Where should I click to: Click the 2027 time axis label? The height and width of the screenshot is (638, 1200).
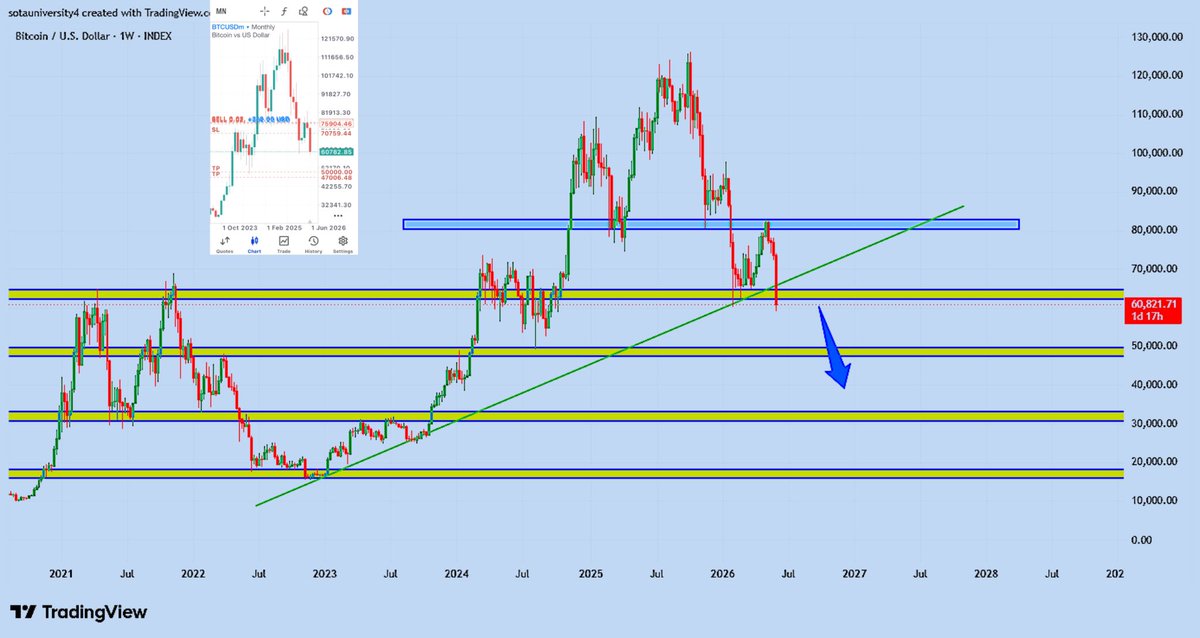pos(854,574)
